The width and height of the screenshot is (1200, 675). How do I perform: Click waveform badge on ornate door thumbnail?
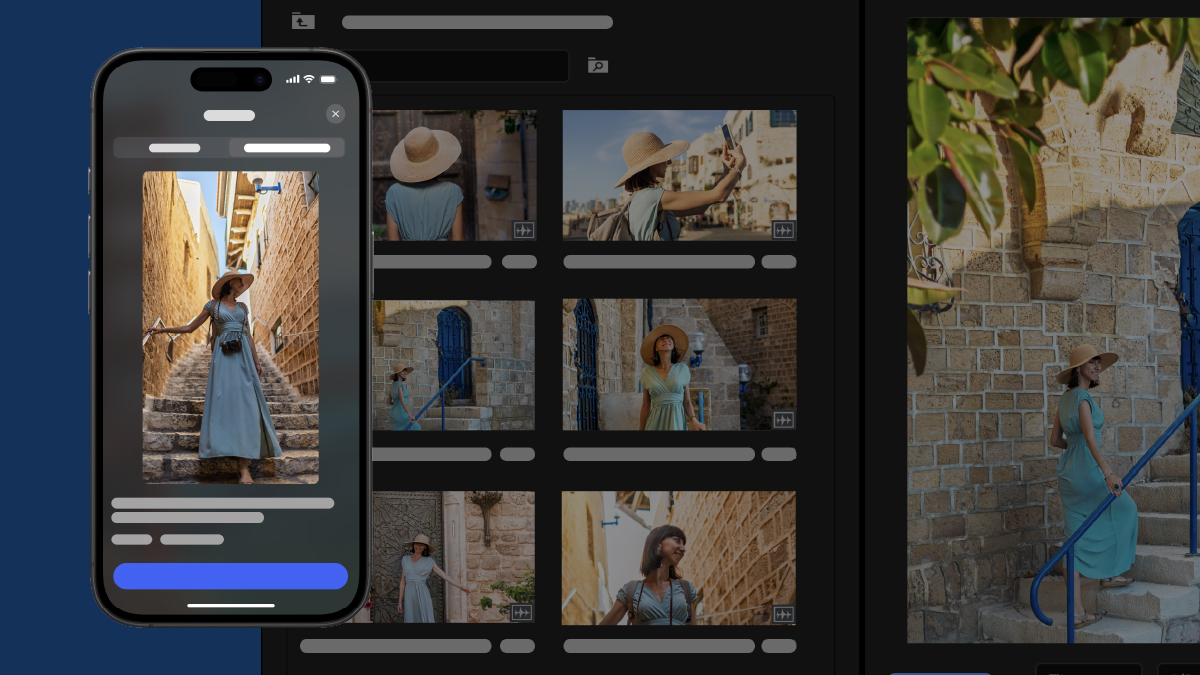click(x=521, y=612)
